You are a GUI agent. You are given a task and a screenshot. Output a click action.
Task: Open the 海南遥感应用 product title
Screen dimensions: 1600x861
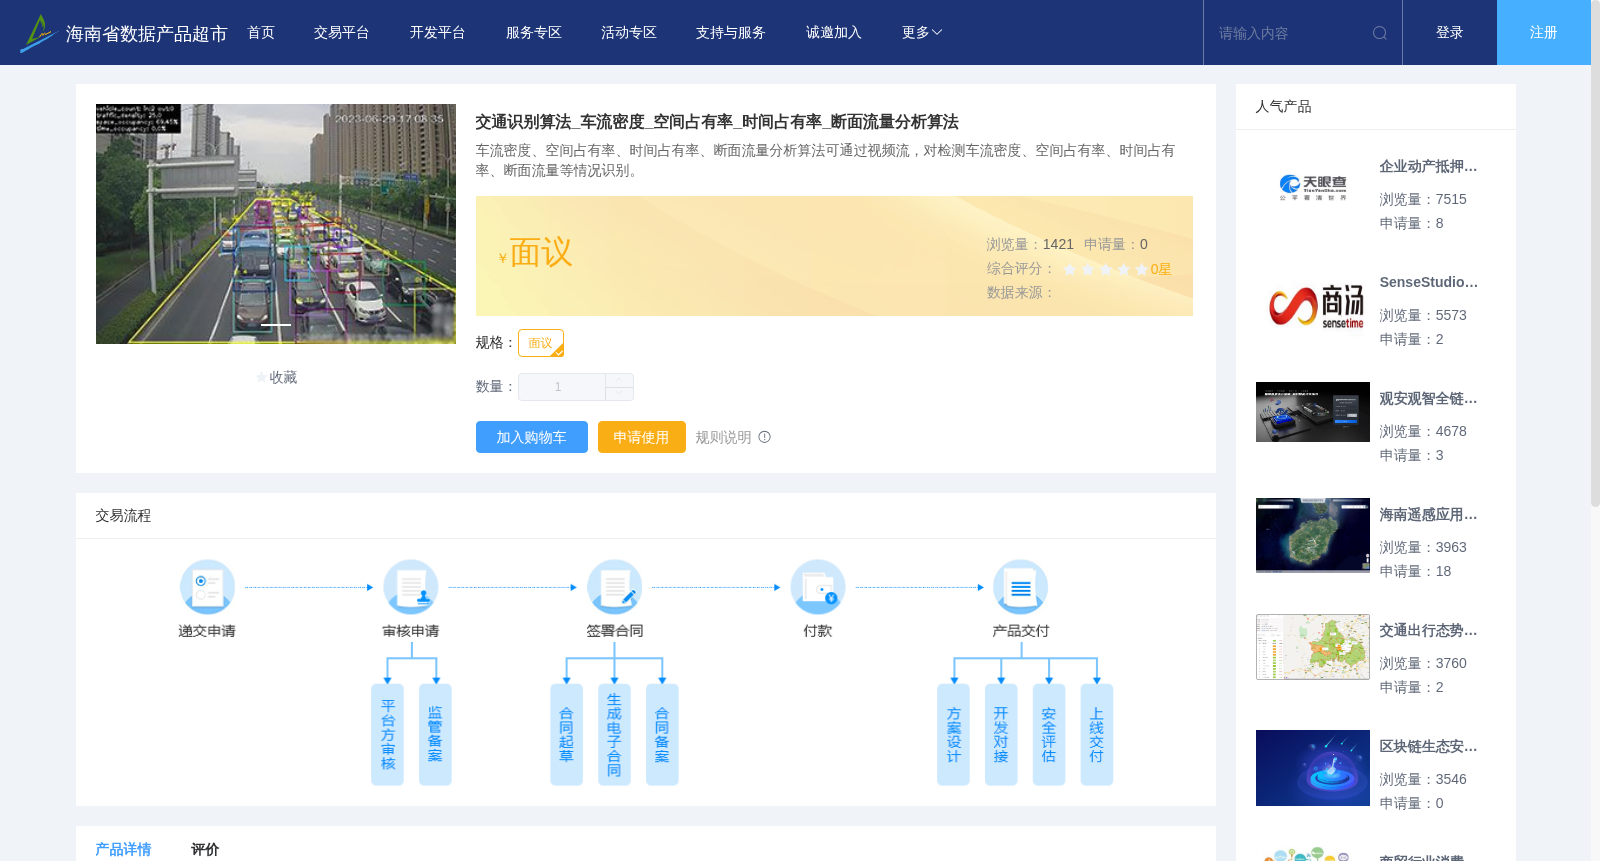pos(1428,515)
